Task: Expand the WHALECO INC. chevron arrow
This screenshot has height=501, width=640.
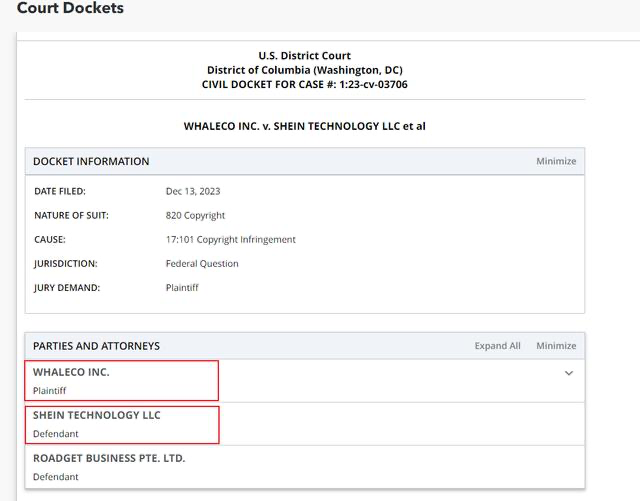Action: coord(568,373)
